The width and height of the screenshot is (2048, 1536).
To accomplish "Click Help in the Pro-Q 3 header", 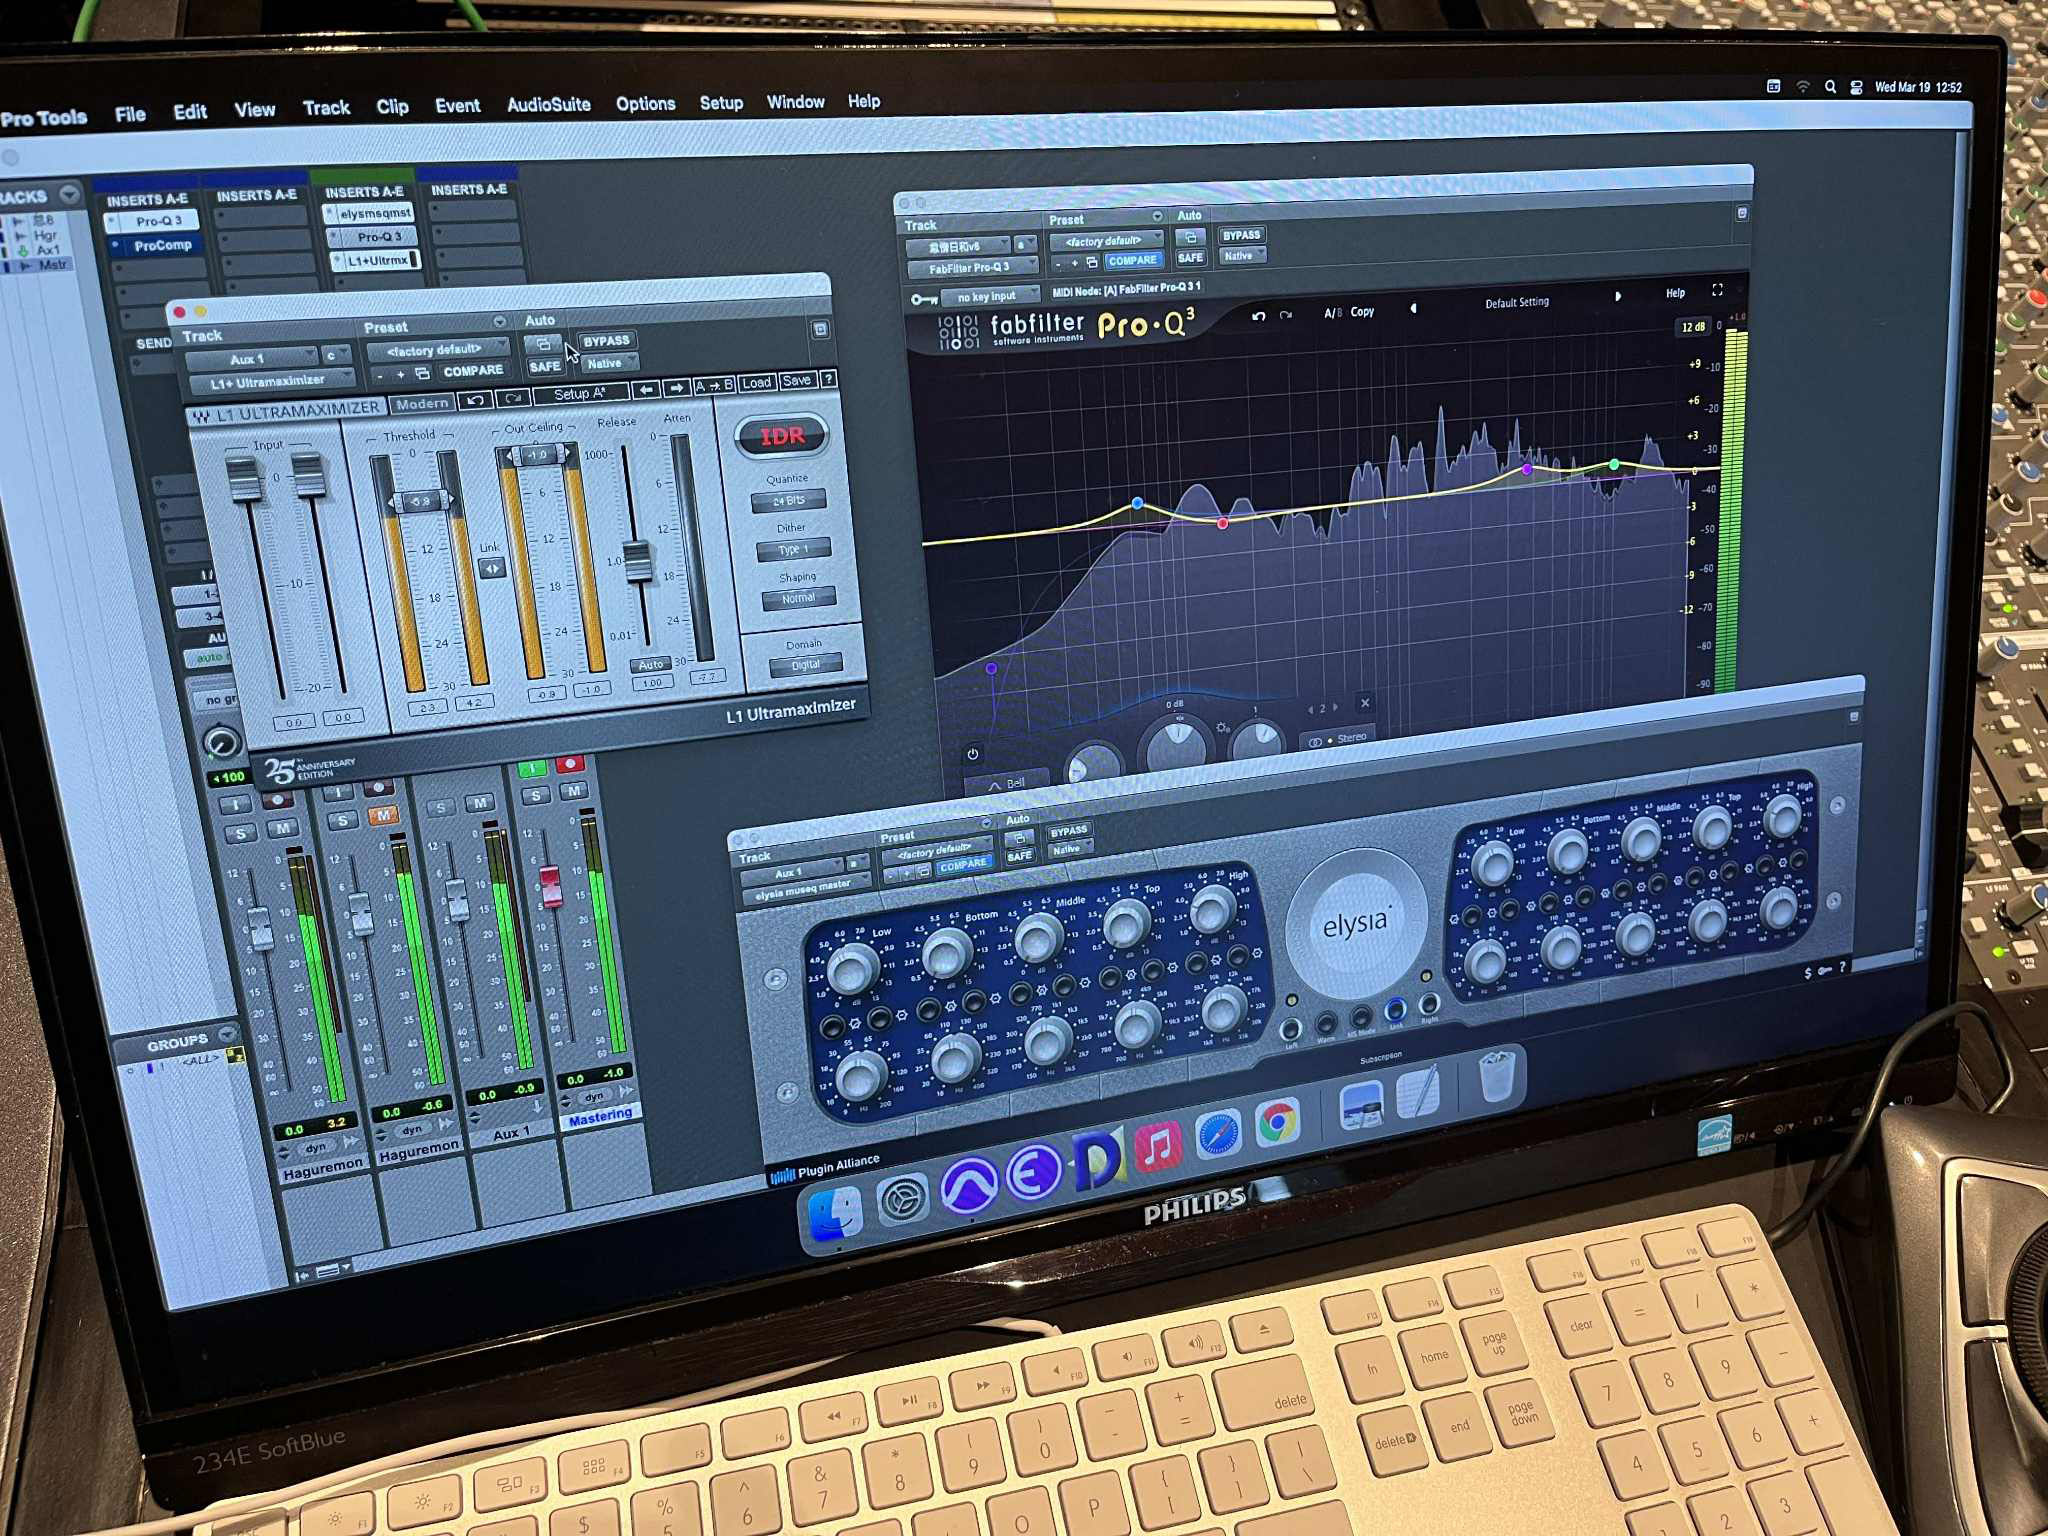I will click(1675, 293).
